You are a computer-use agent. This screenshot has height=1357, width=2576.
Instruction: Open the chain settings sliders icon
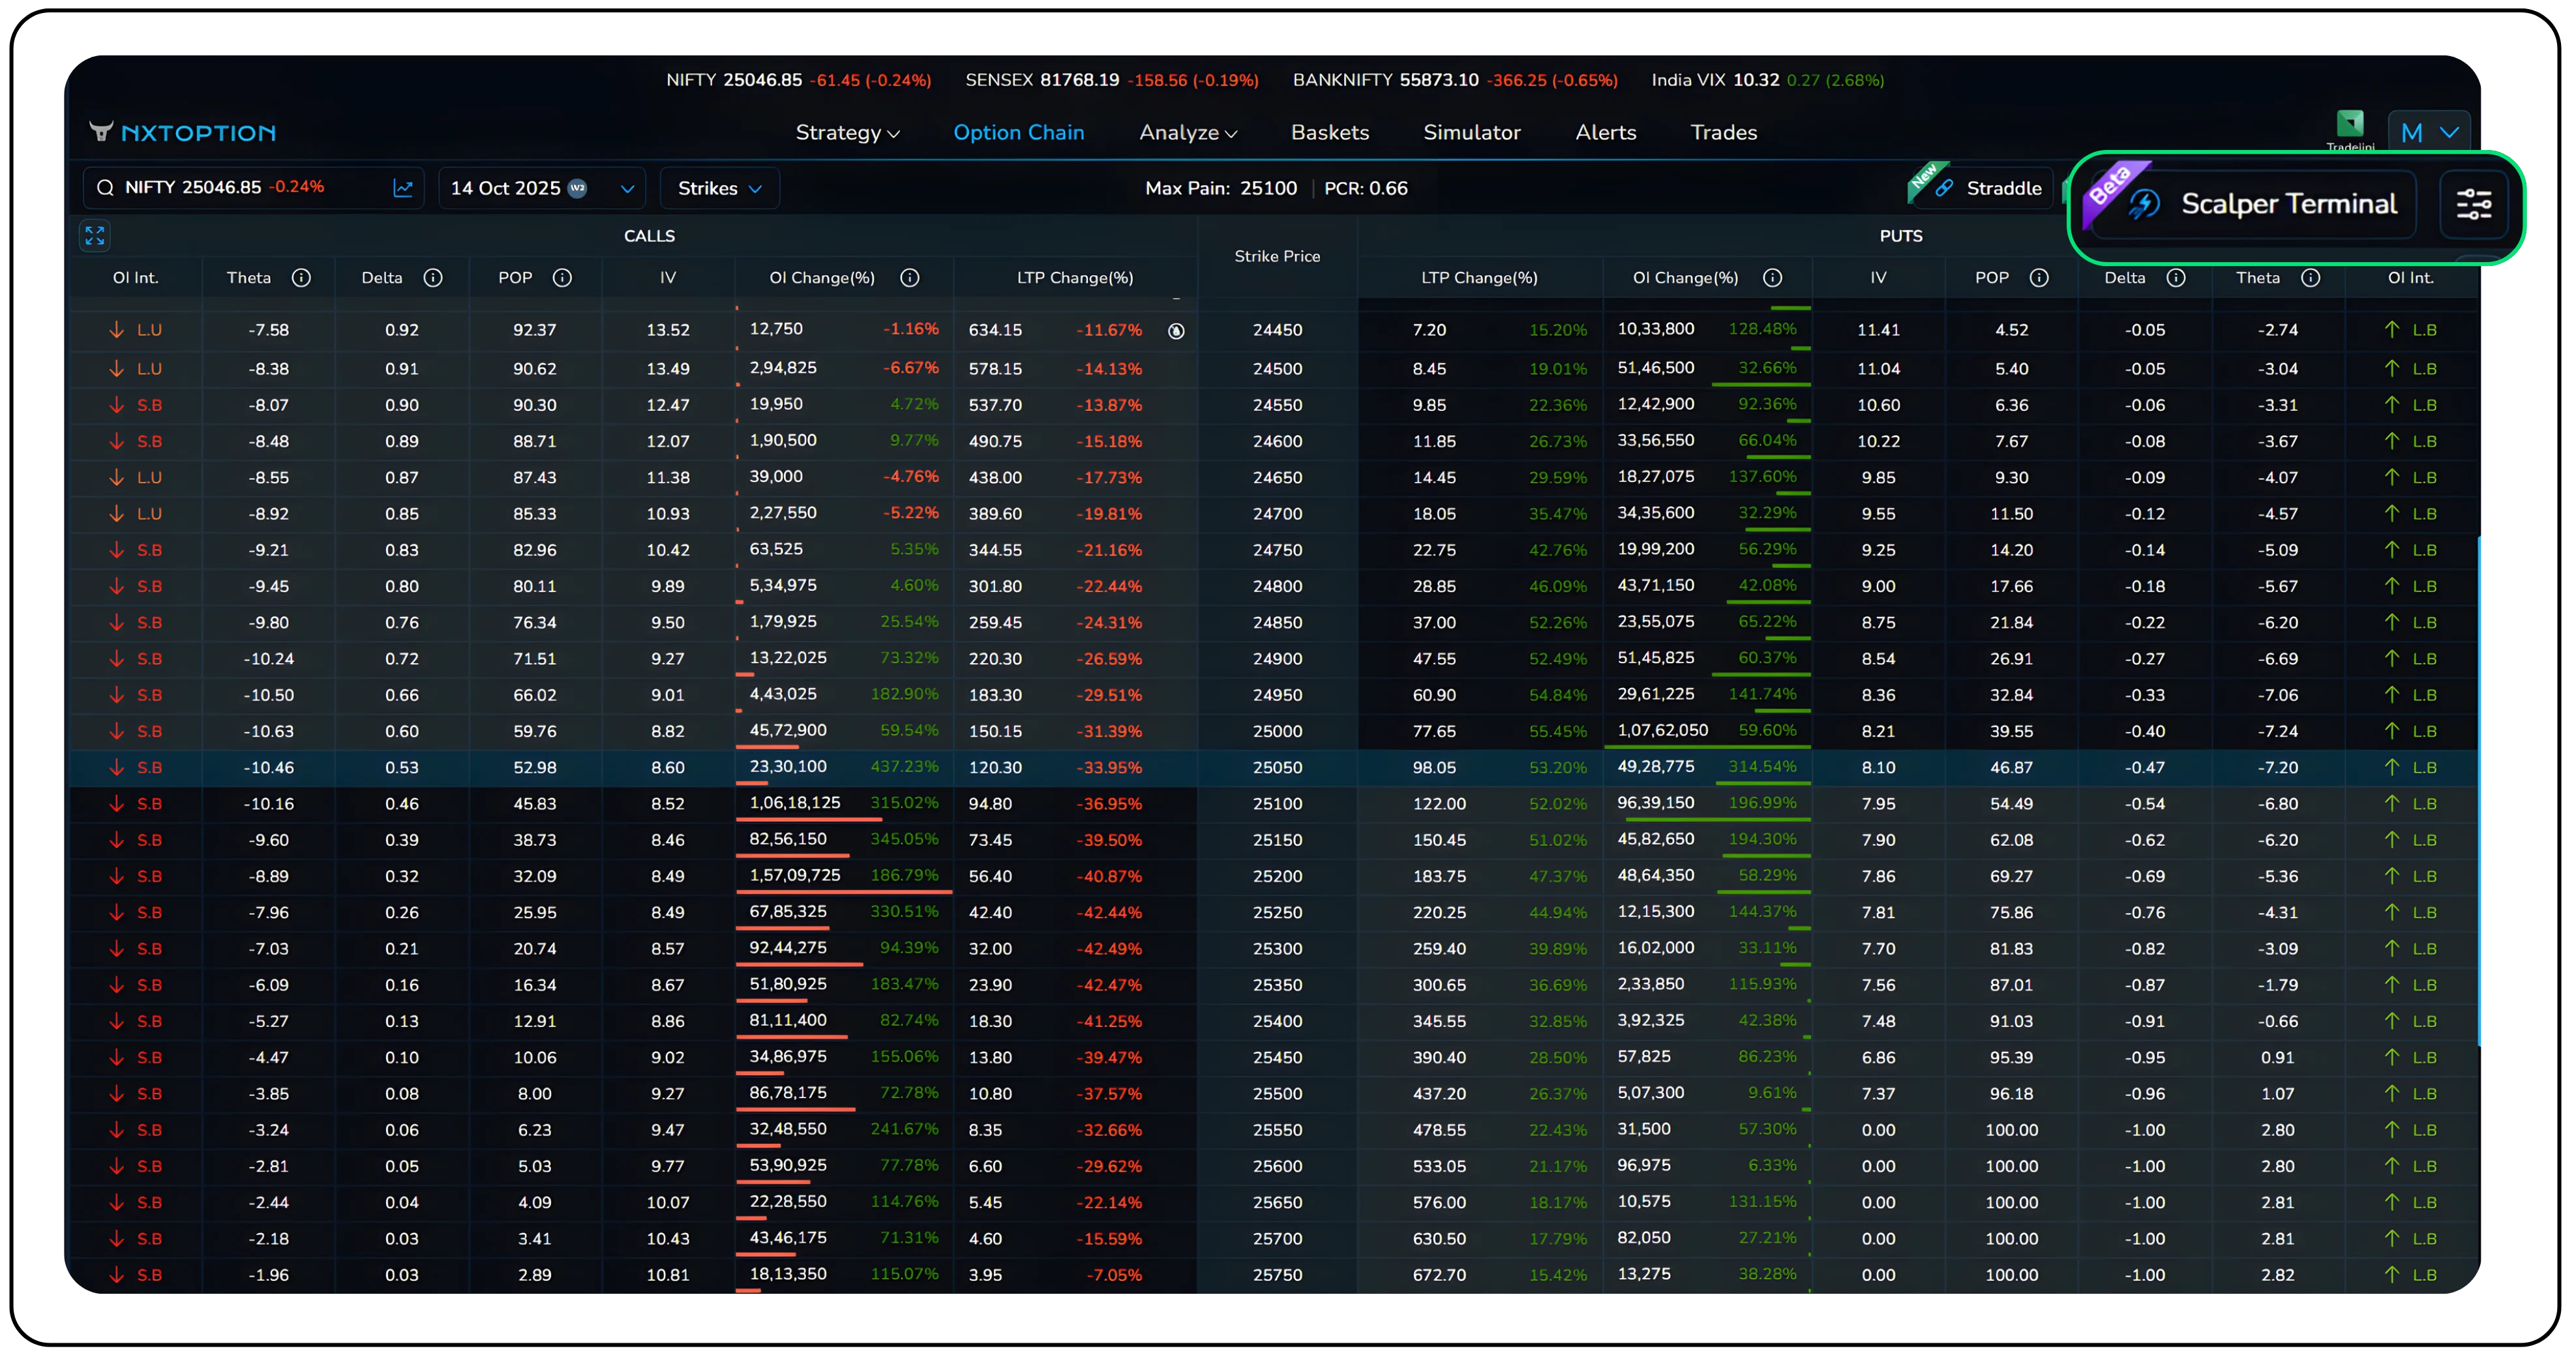tap(2473, 204)
